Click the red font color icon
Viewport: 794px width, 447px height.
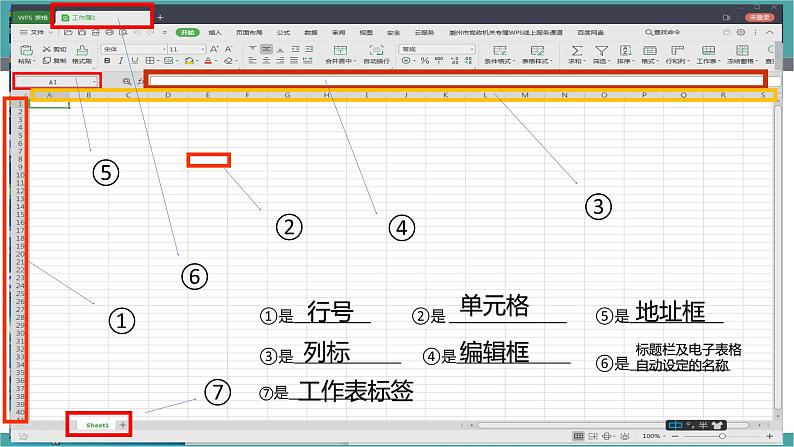(208, 61)
